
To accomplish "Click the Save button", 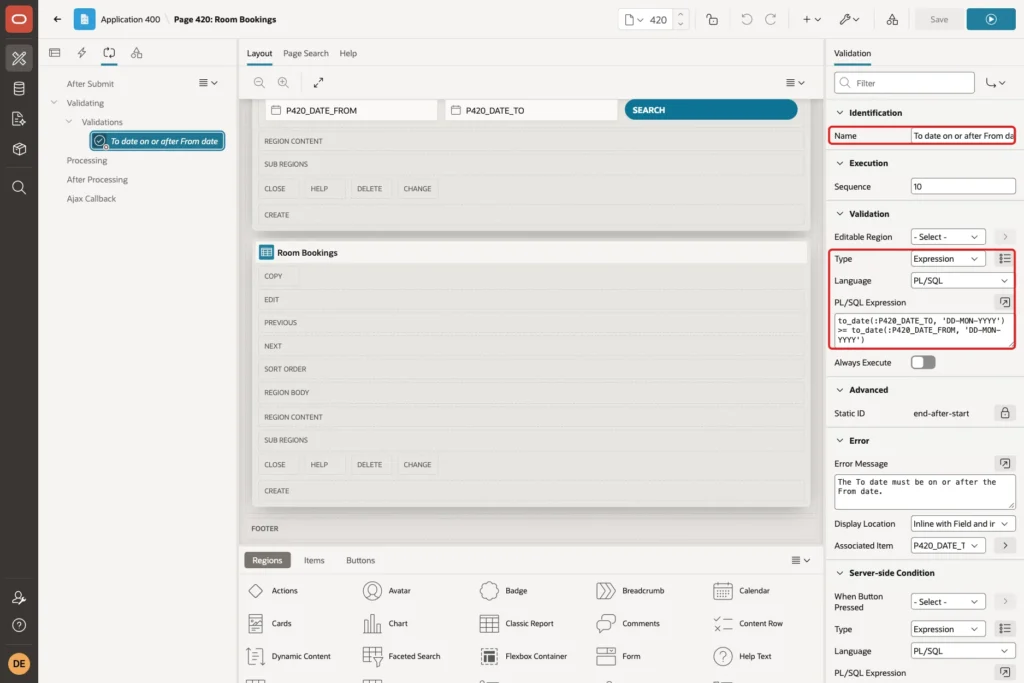I will coord(938,20).
